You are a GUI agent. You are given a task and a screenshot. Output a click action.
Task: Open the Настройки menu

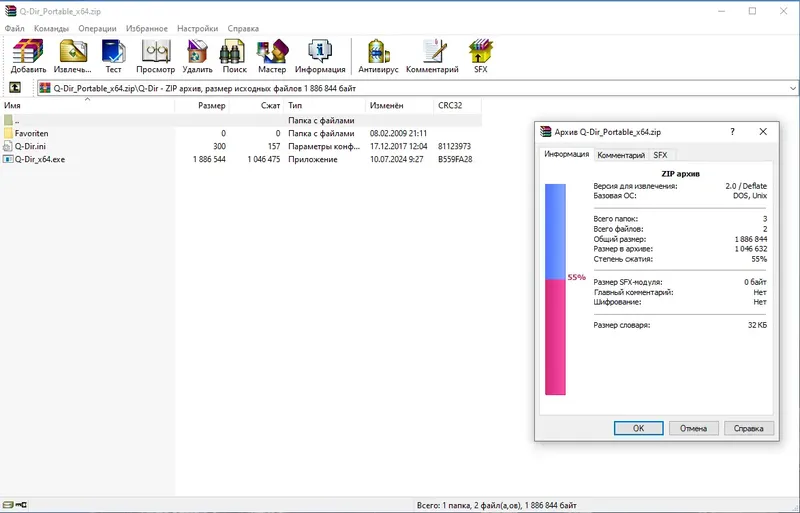click(x=197, y=29)
